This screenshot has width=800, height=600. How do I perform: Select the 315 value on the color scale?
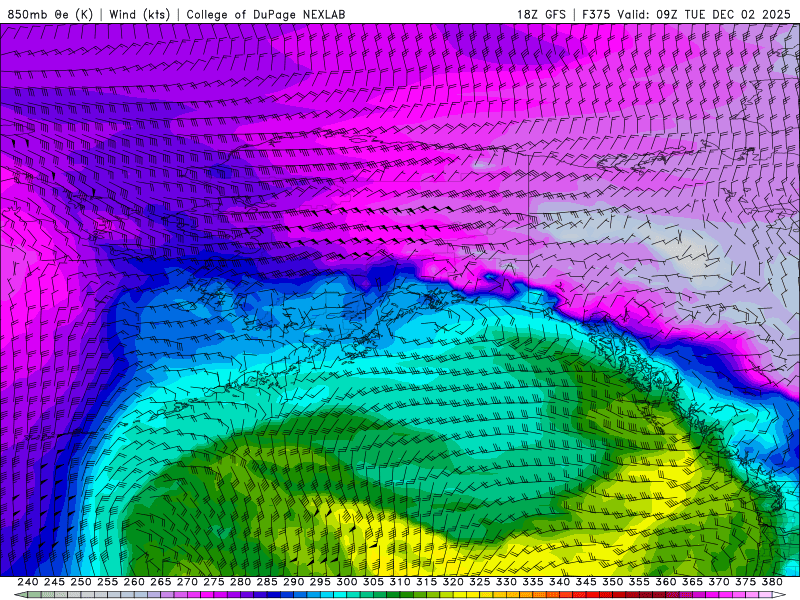(427, 582)
